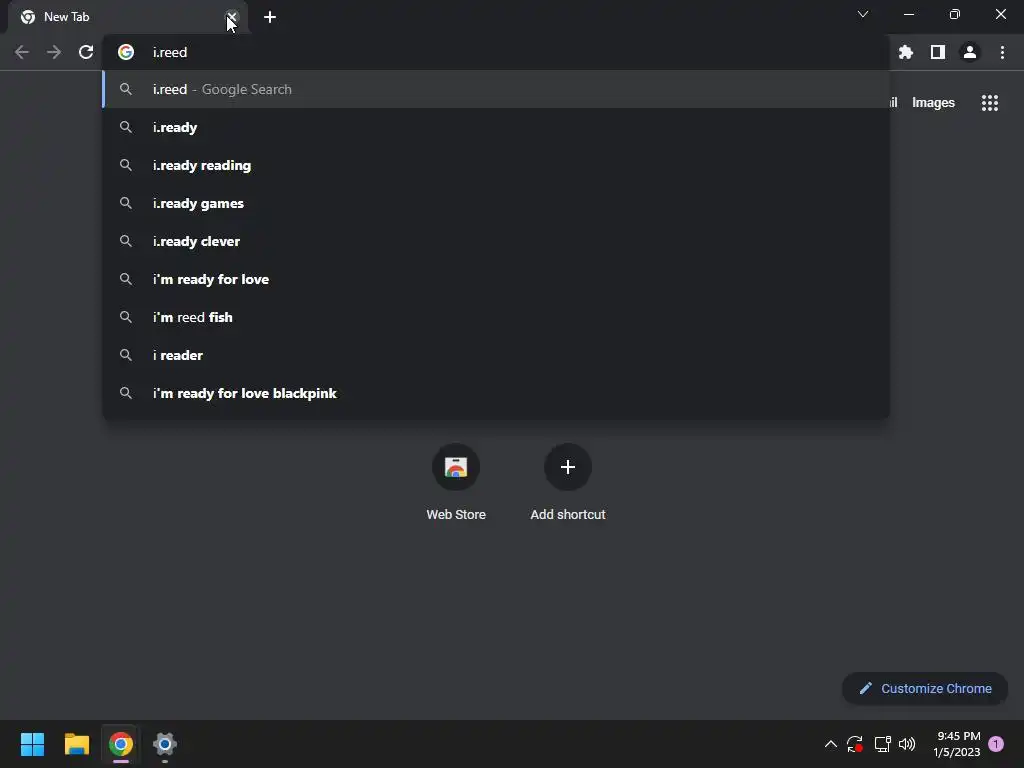Select 'i'm ready for love blackpink' suggestion
The width and height of the screenshot is (1024, 768).
click(x=496, y=392)
